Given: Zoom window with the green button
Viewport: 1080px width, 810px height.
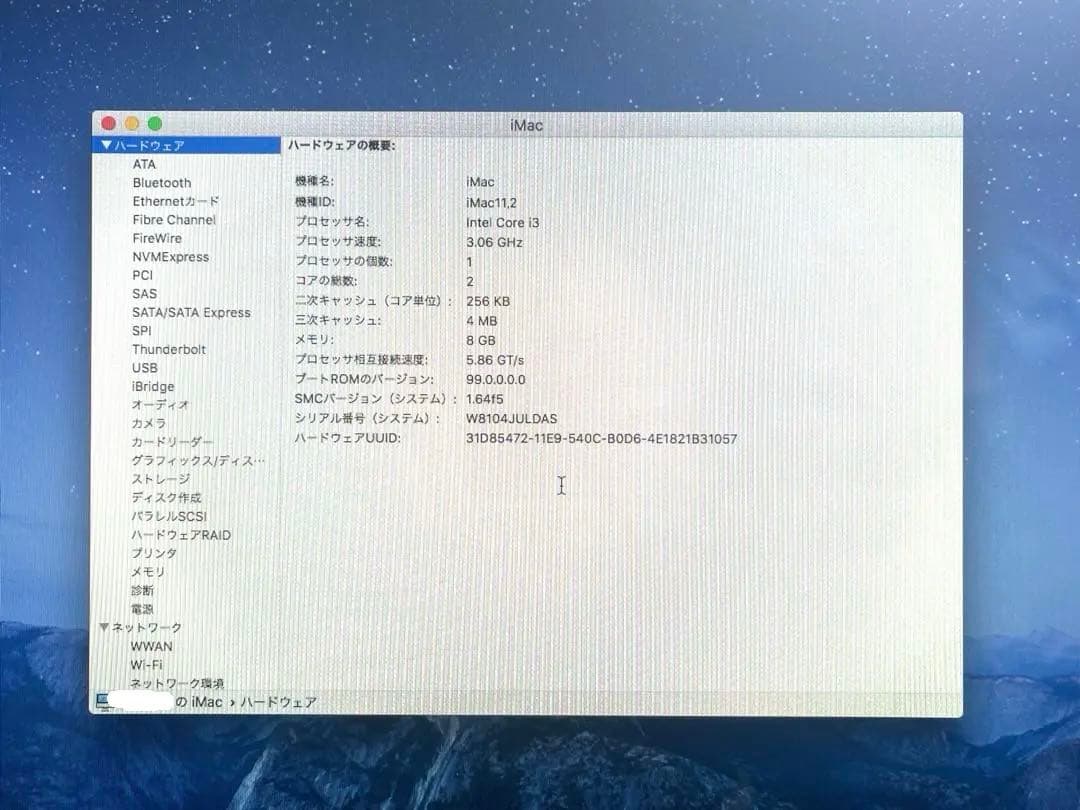Looking at the screenshot, I should 155,123.
